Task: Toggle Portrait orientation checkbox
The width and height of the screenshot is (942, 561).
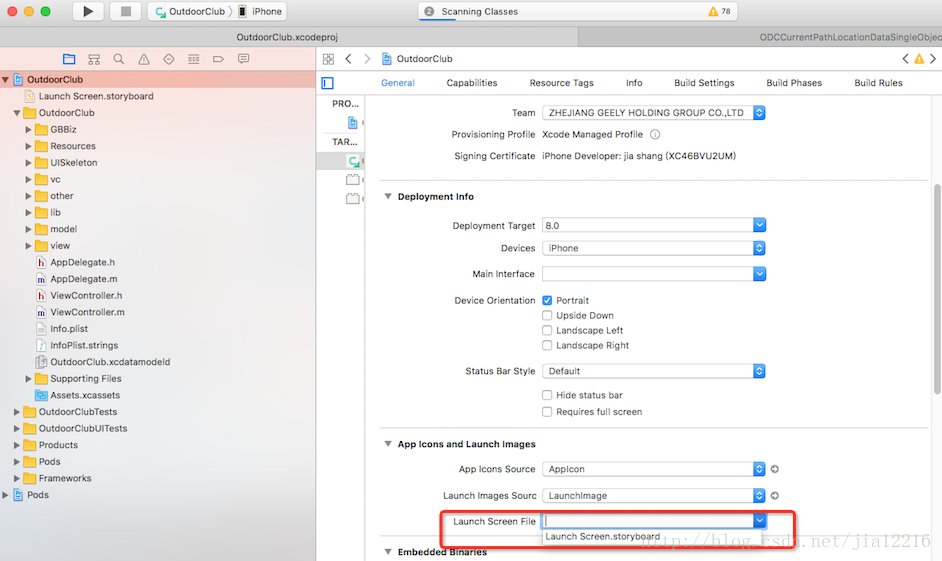Action: point(547,300)
